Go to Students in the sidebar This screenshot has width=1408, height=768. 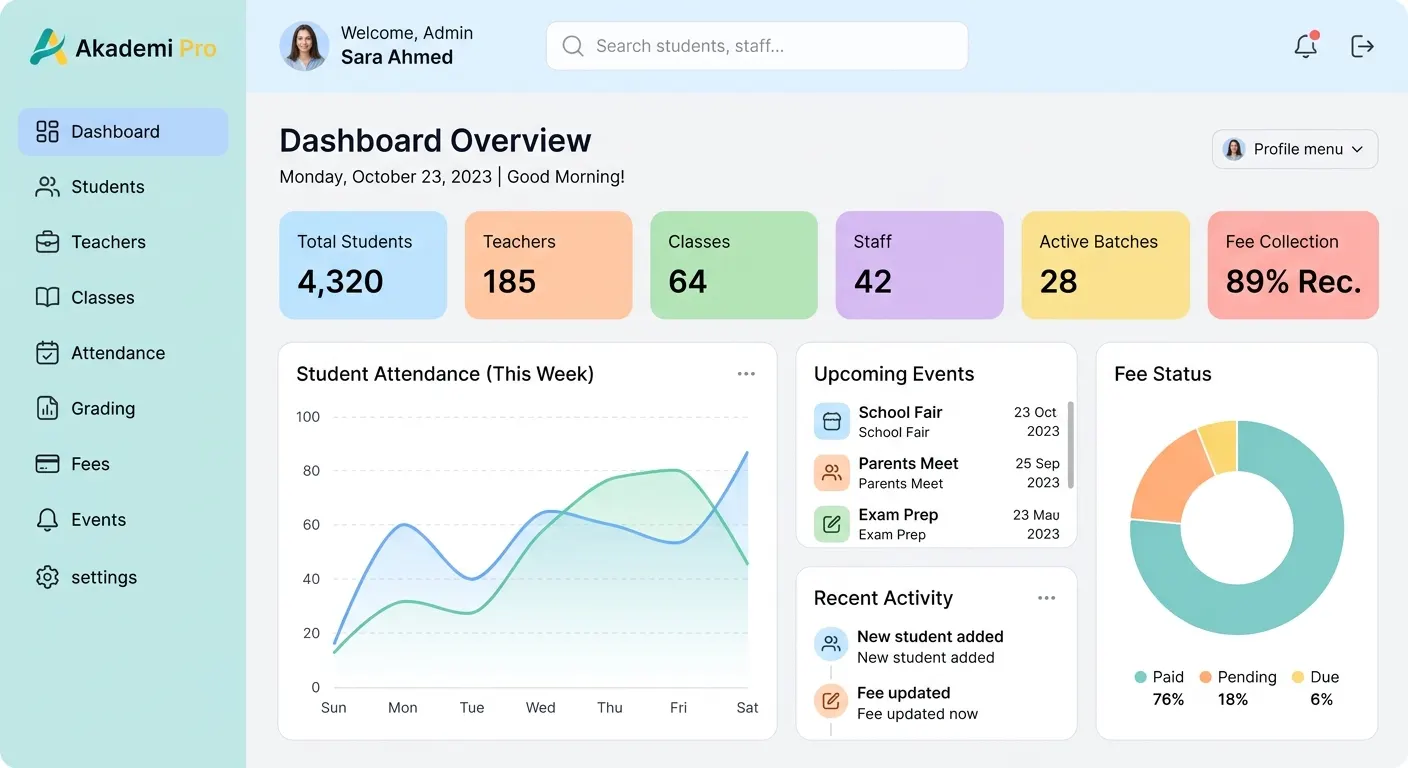point(123,187)
